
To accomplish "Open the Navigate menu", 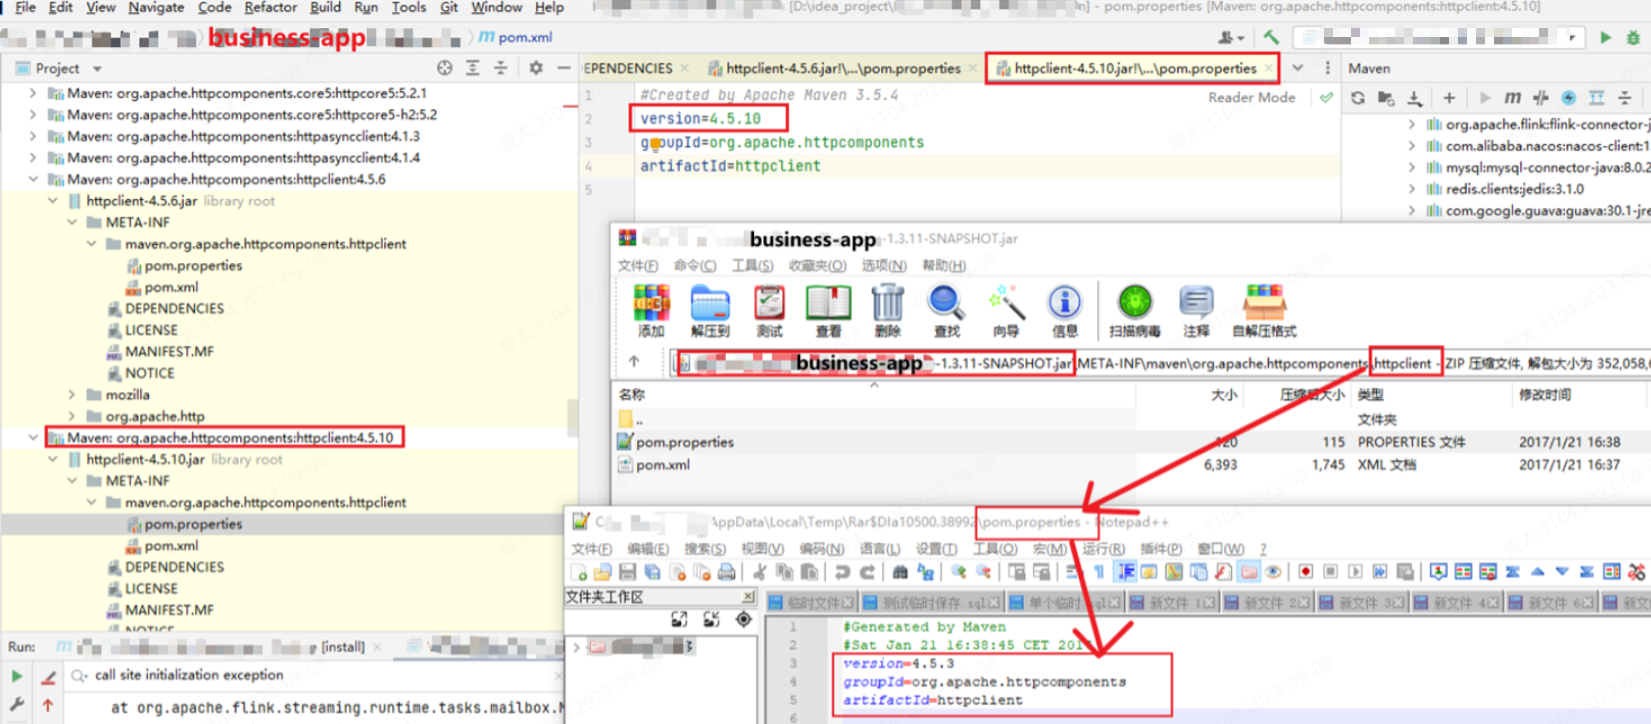I will [156, 7].
